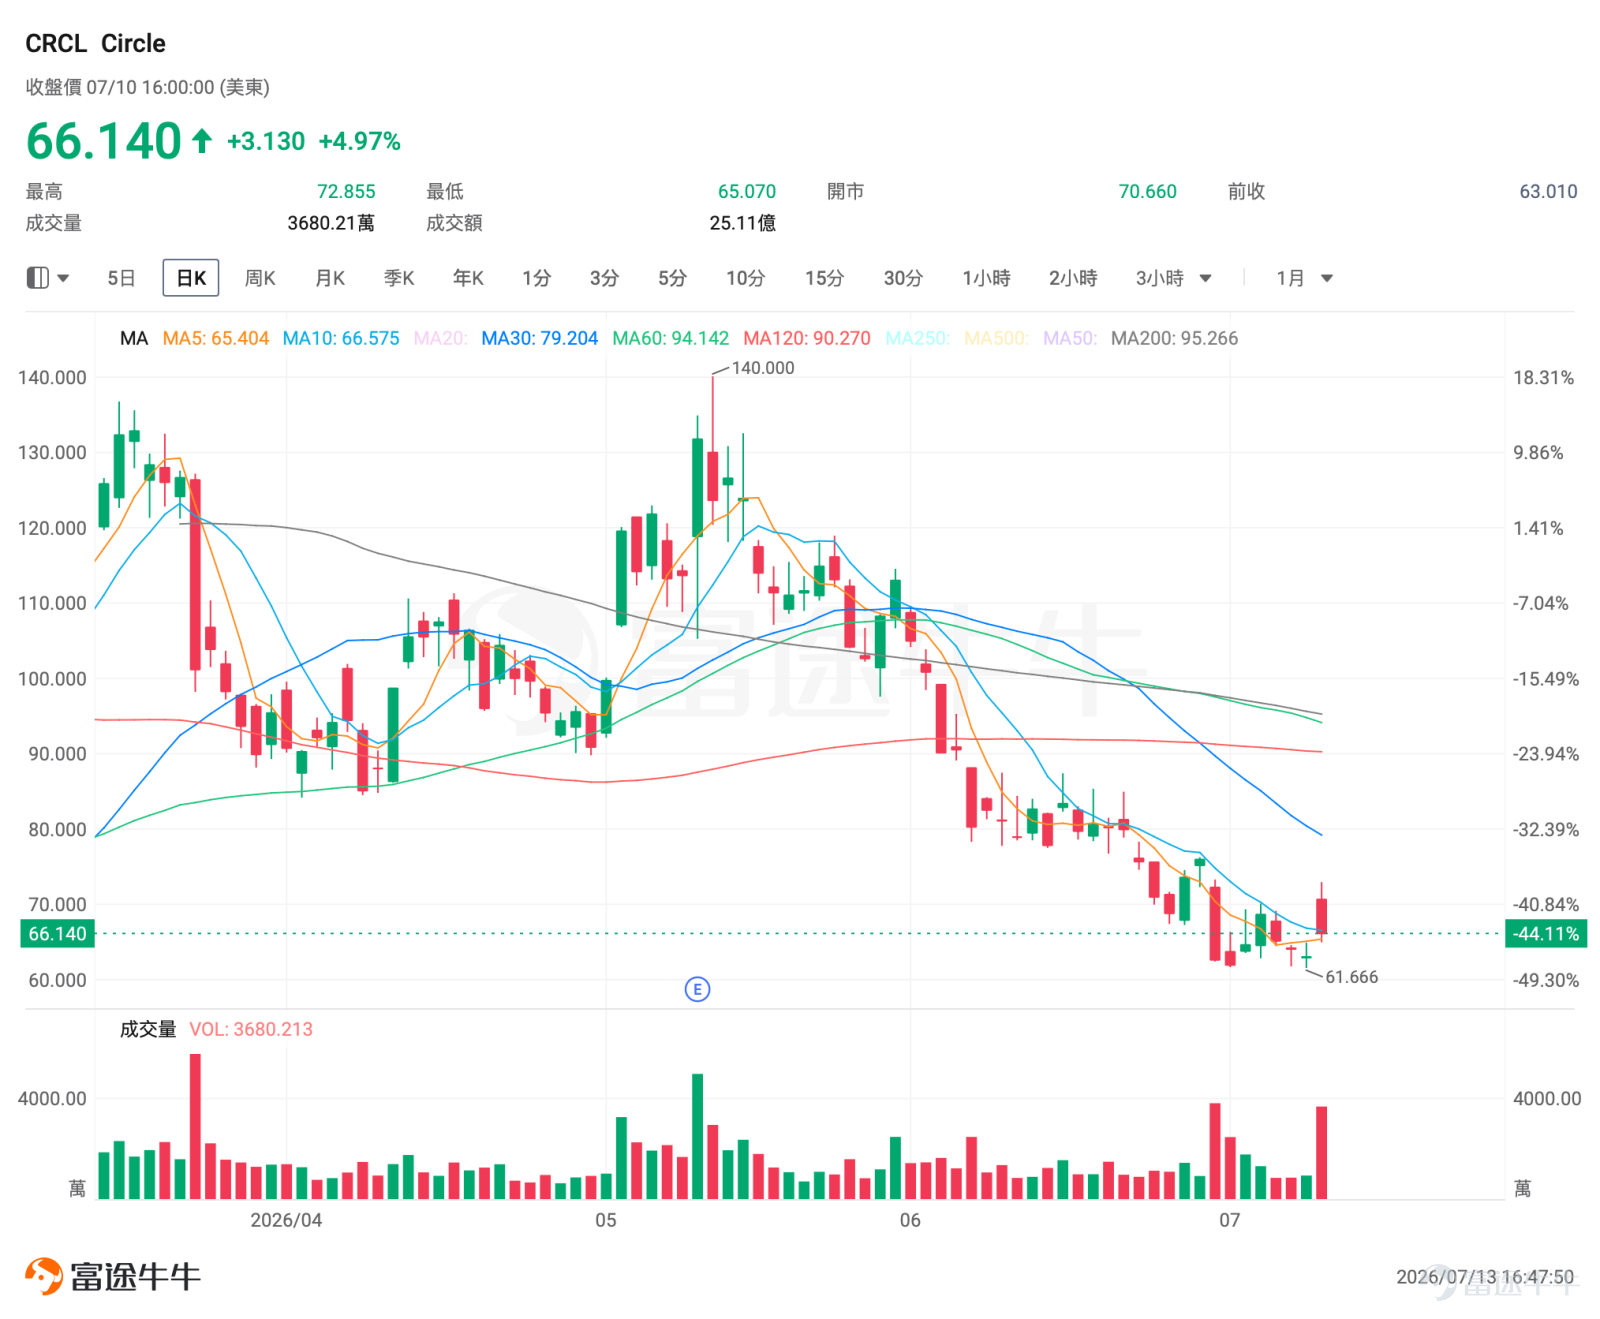Toggle the MA30 moving average line

[540, 338]
